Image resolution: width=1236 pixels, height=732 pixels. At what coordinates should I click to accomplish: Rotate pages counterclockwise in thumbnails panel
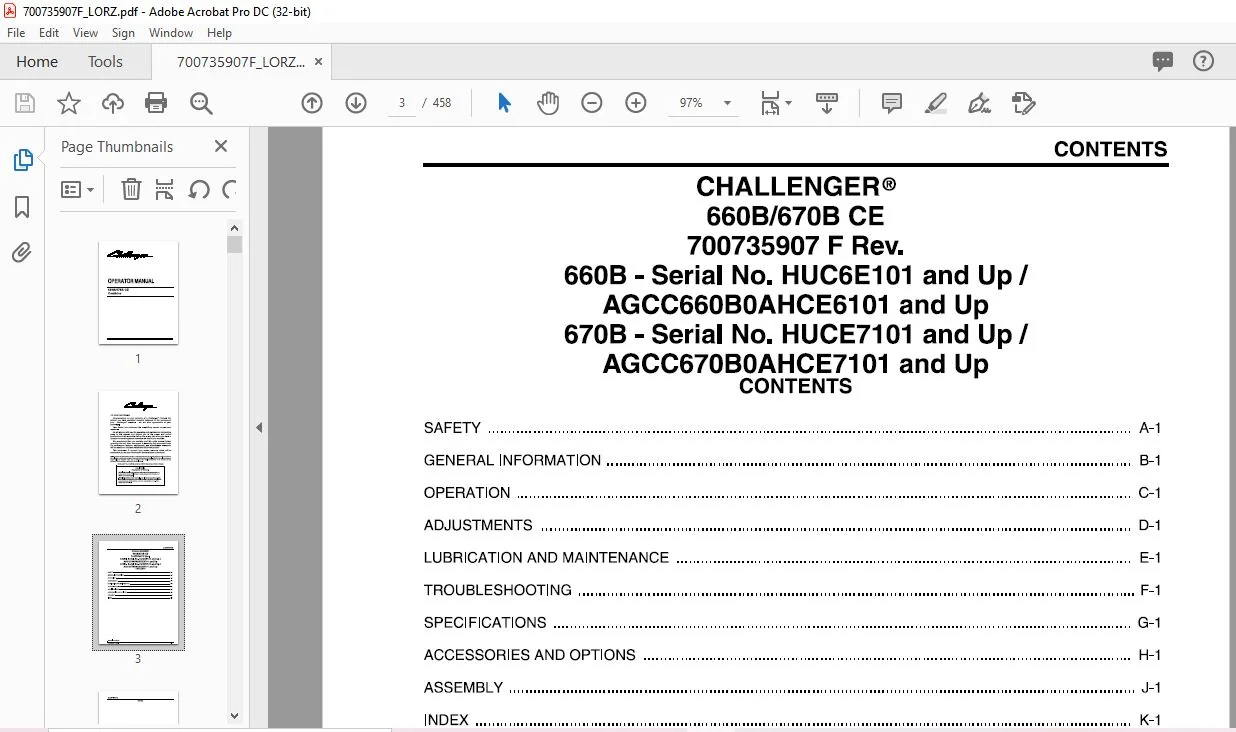tap(199, 189)
